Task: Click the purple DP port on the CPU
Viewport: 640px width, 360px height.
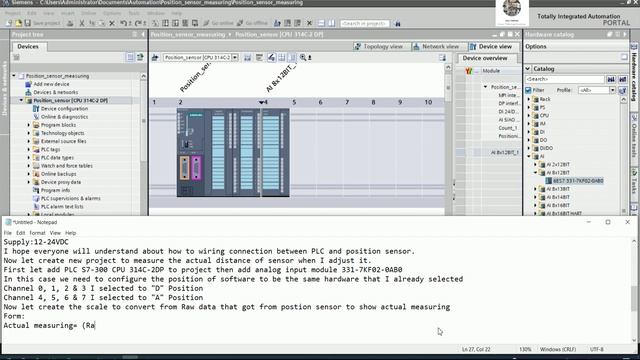Action: coord(196,168)
